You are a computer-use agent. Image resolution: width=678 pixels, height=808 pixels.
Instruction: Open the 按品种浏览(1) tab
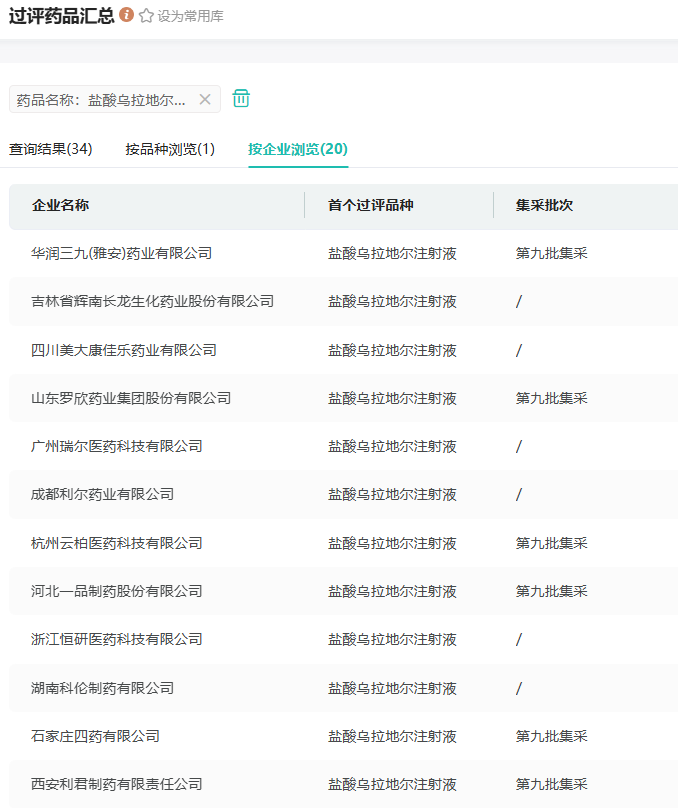[170, 149]
